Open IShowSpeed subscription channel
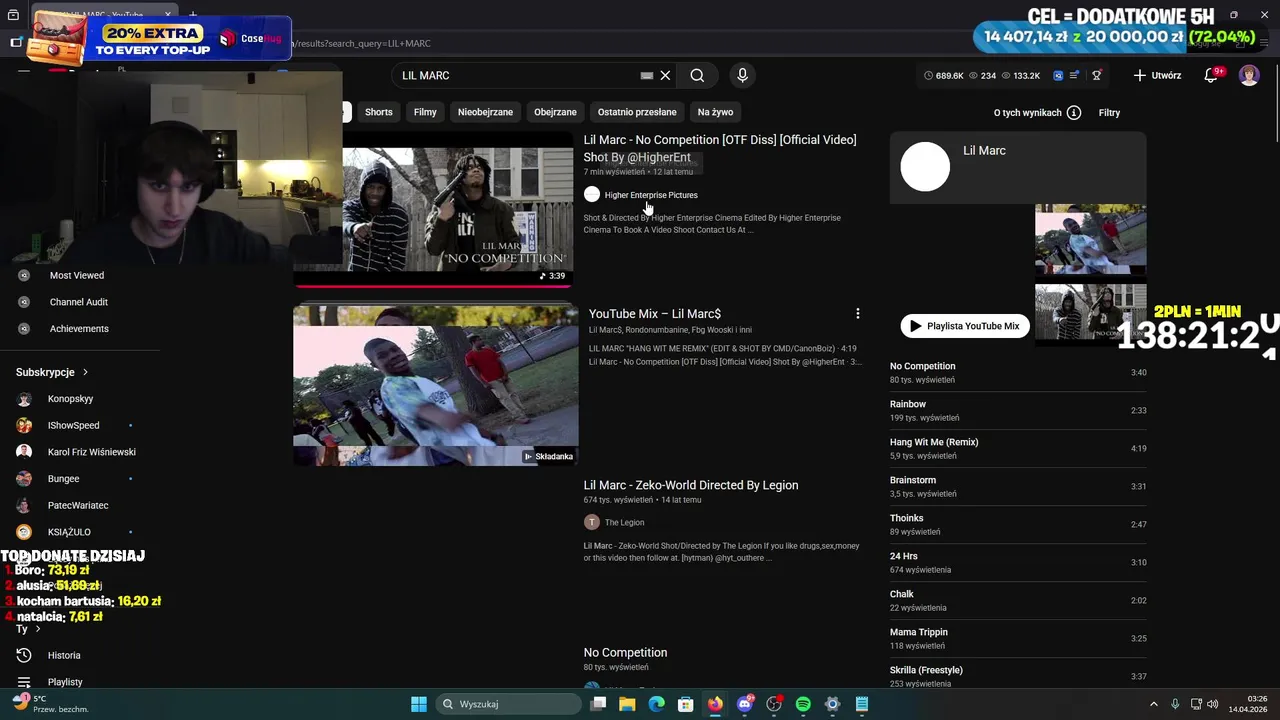1280x720 pixels. (x=73, y=425)
